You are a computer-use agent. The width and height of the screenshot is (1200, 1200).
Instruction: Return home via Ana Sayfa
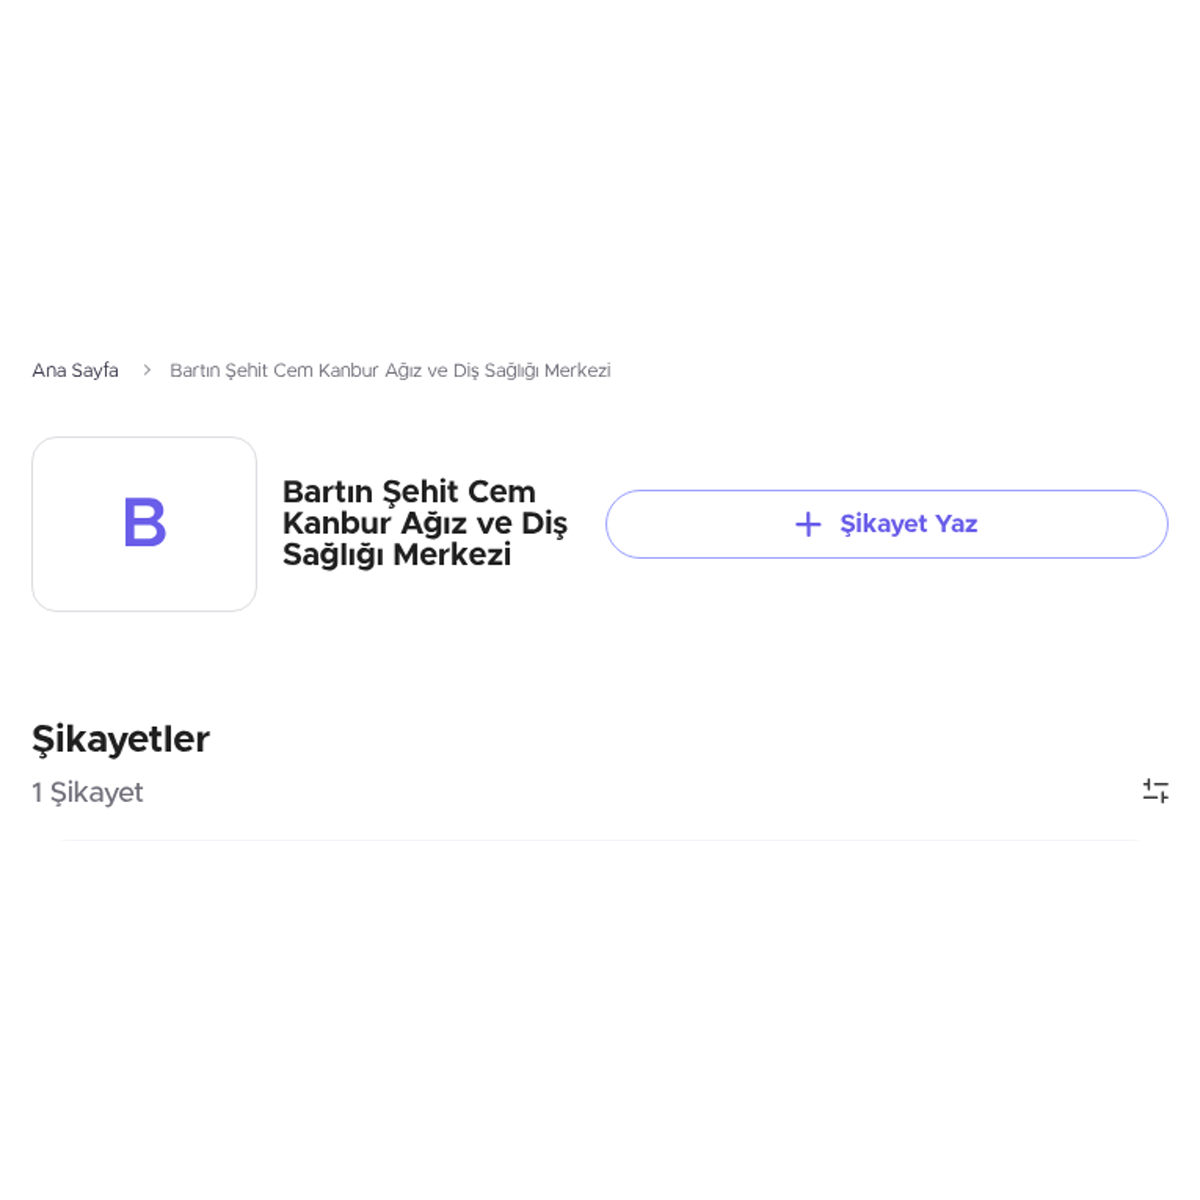[75, 370]
